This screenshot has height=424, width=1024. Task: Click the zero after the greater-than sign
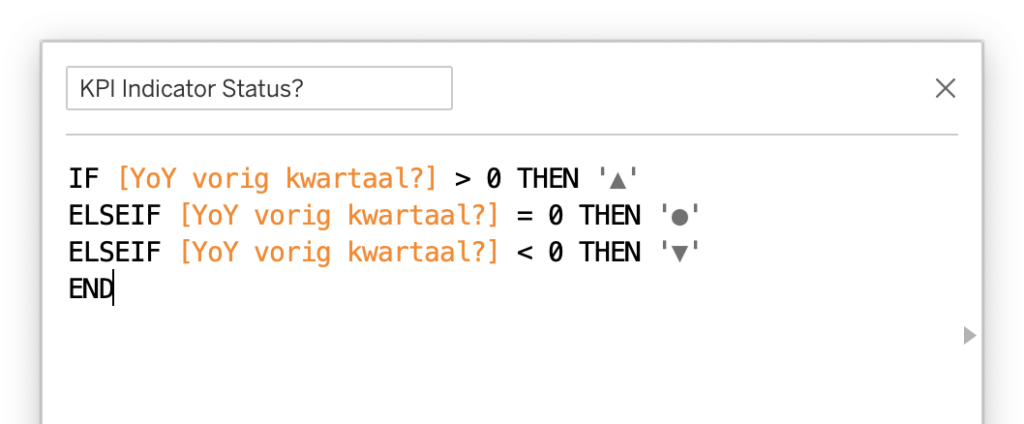[x=493, y=179]
